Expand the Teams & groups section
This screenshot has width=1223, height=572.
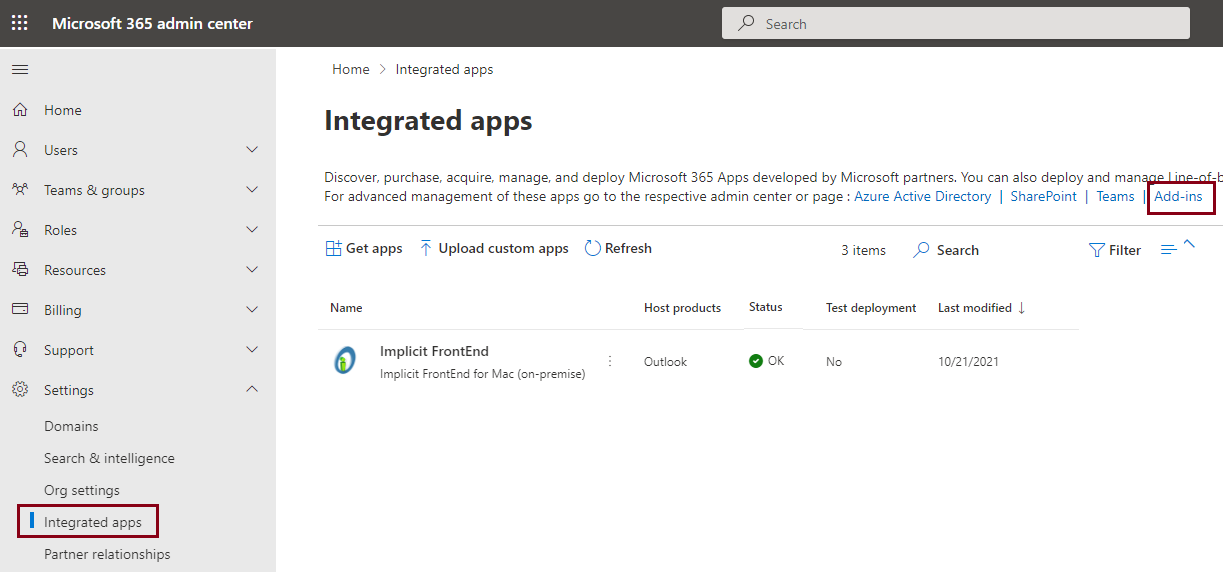[252, 190]
